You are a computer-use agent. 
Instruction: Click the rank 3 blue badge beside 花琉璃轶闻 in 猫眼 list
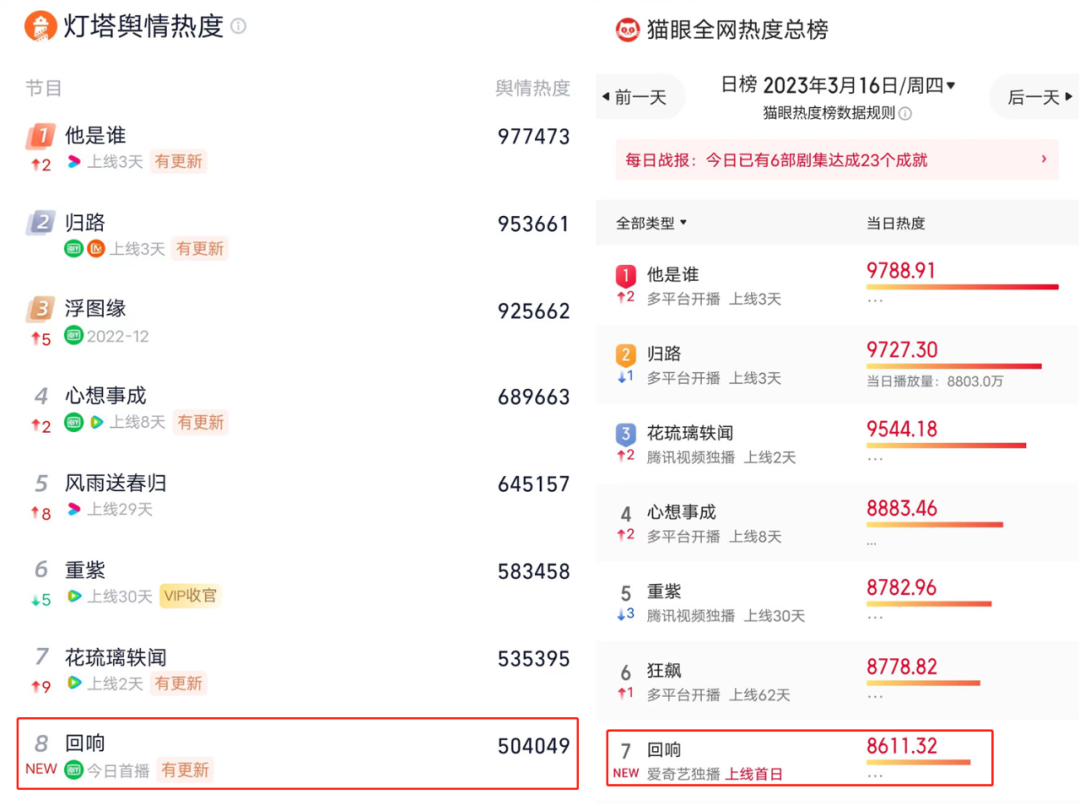coord(626,433)
